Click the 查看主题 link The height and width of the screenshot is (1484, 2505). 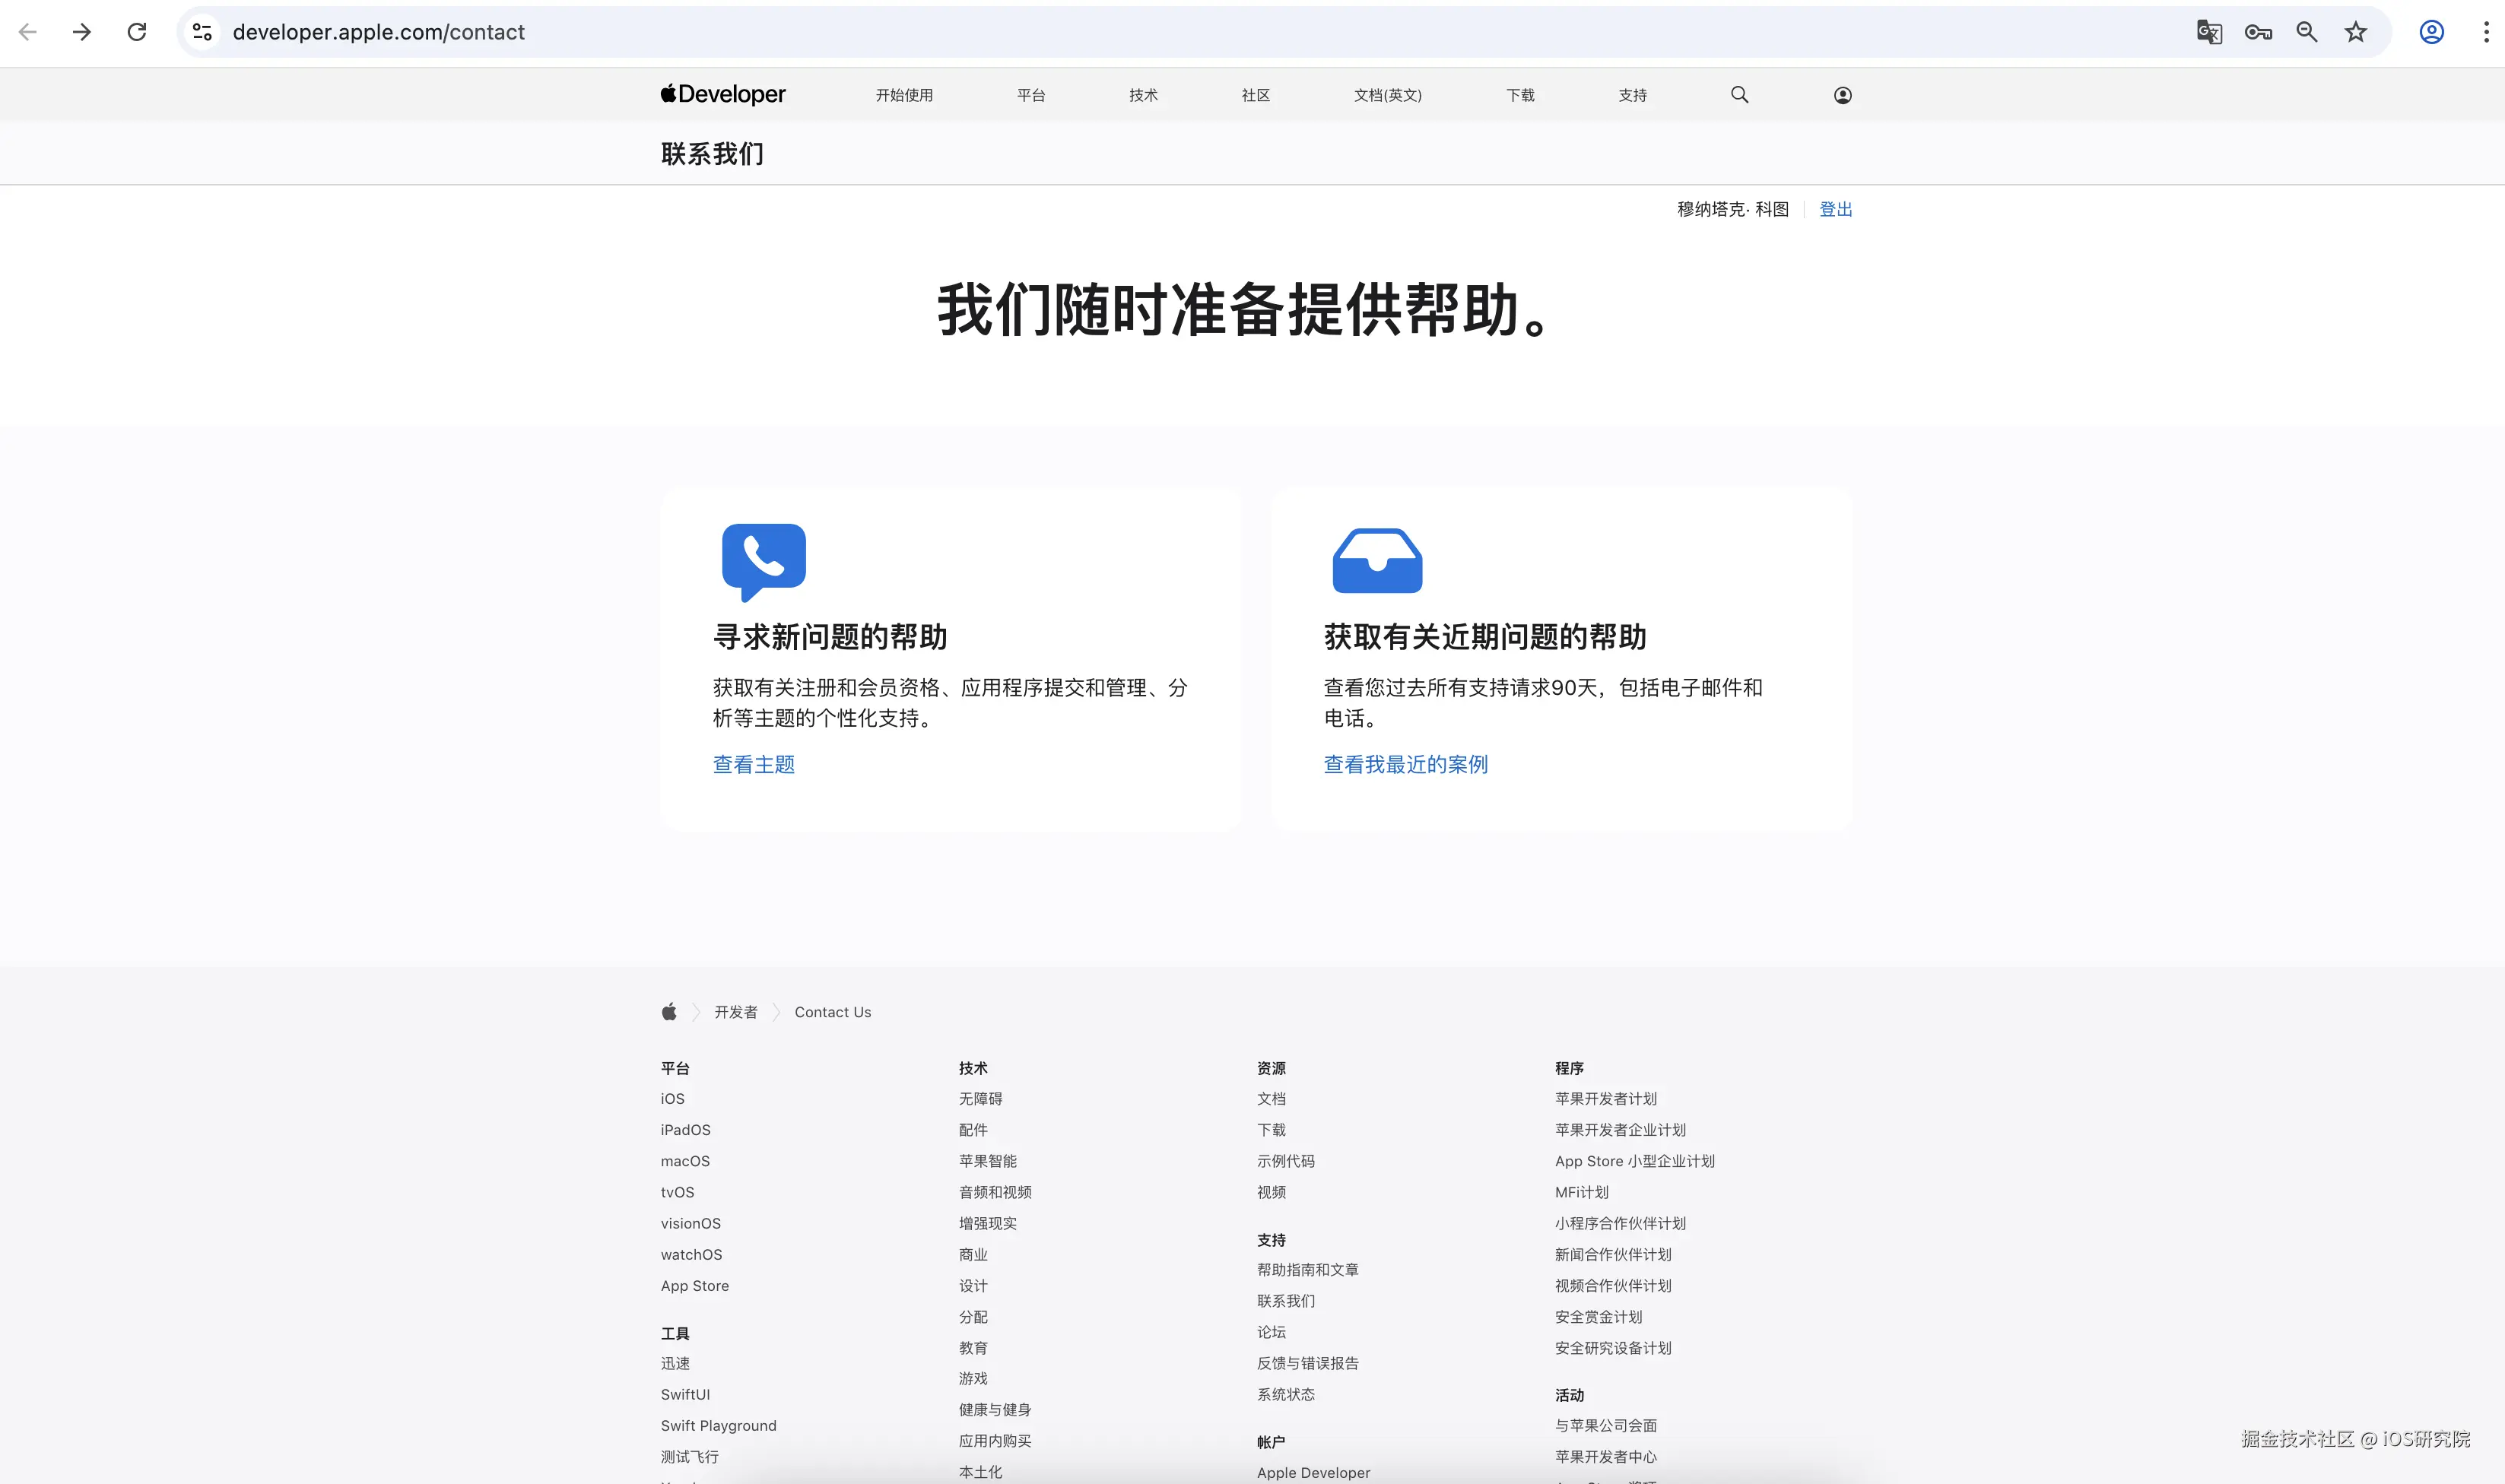(753, 764)
